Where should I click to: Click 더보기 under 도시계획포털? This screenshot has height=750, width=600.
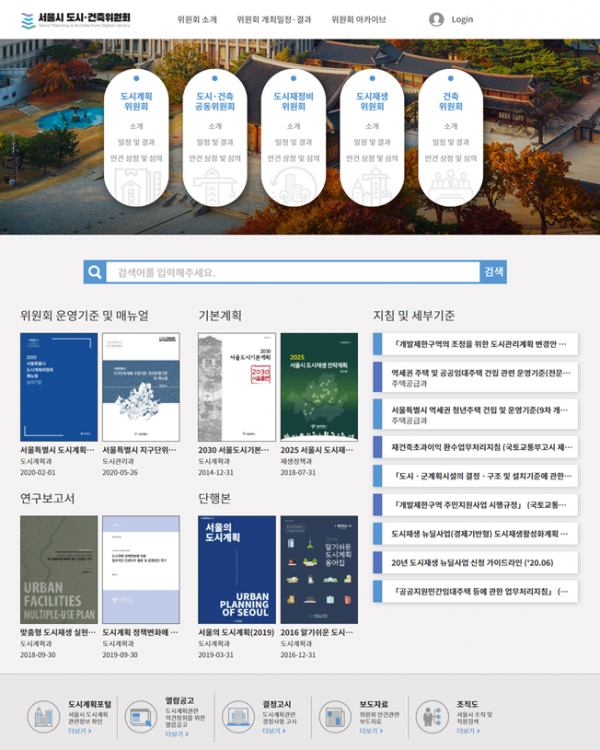79,731
